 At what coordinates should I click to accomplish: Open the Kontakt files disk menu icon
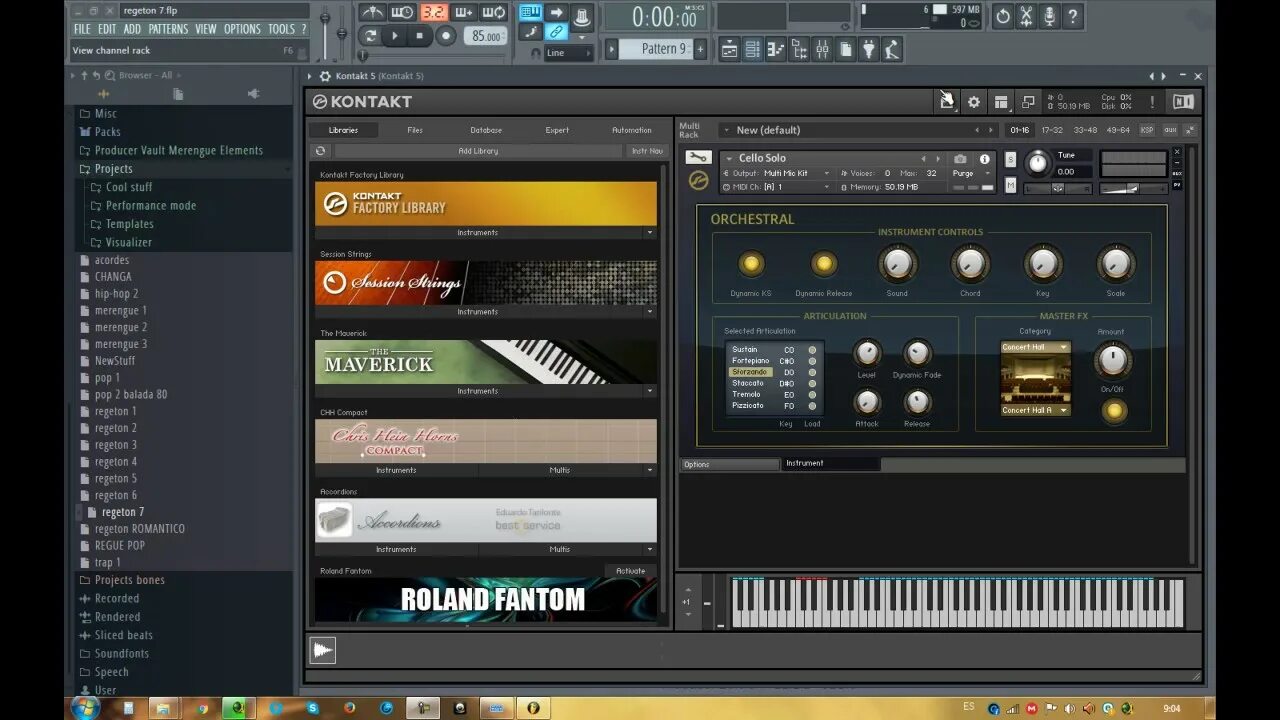coord(946,101)
